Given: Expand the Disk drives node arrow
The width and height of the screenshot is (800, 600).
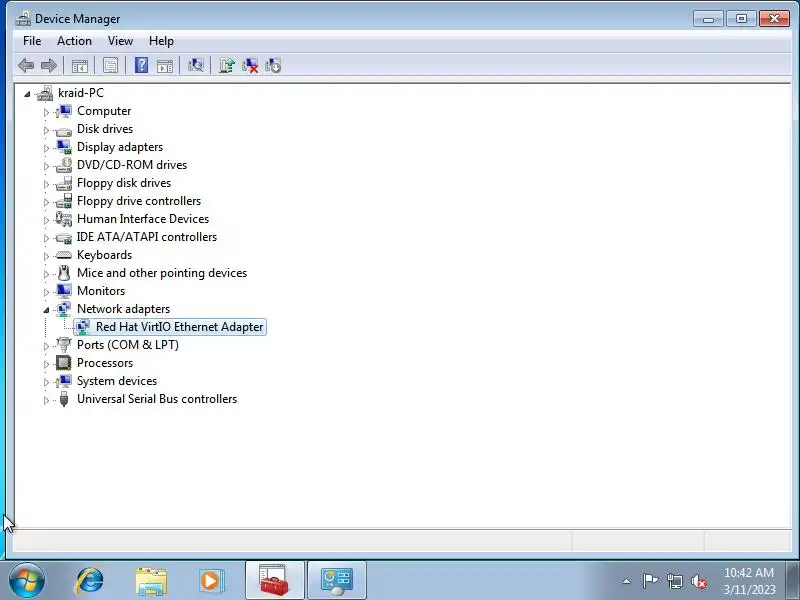Looking at the screenshot, I should click(46, 130).
